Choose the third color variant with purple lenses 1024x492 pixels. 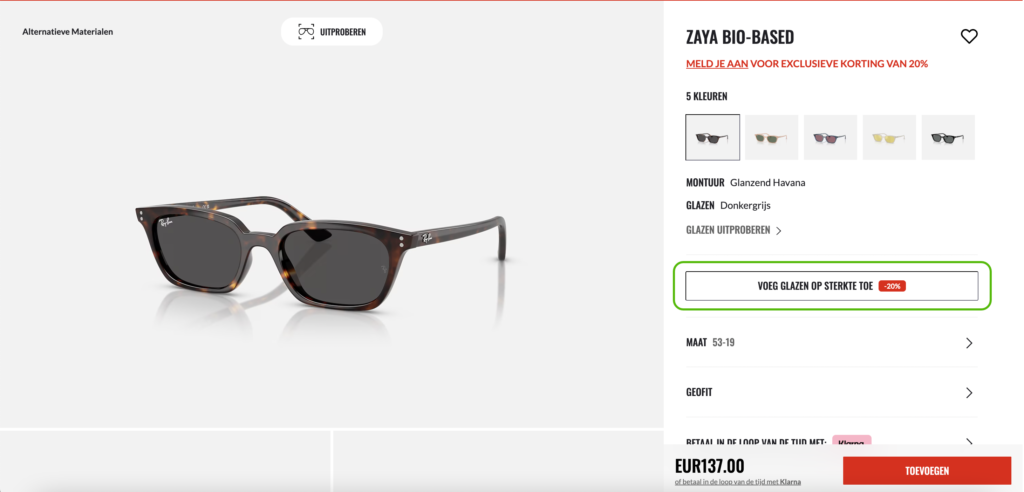pyautogui.click(x=830, y=137)
